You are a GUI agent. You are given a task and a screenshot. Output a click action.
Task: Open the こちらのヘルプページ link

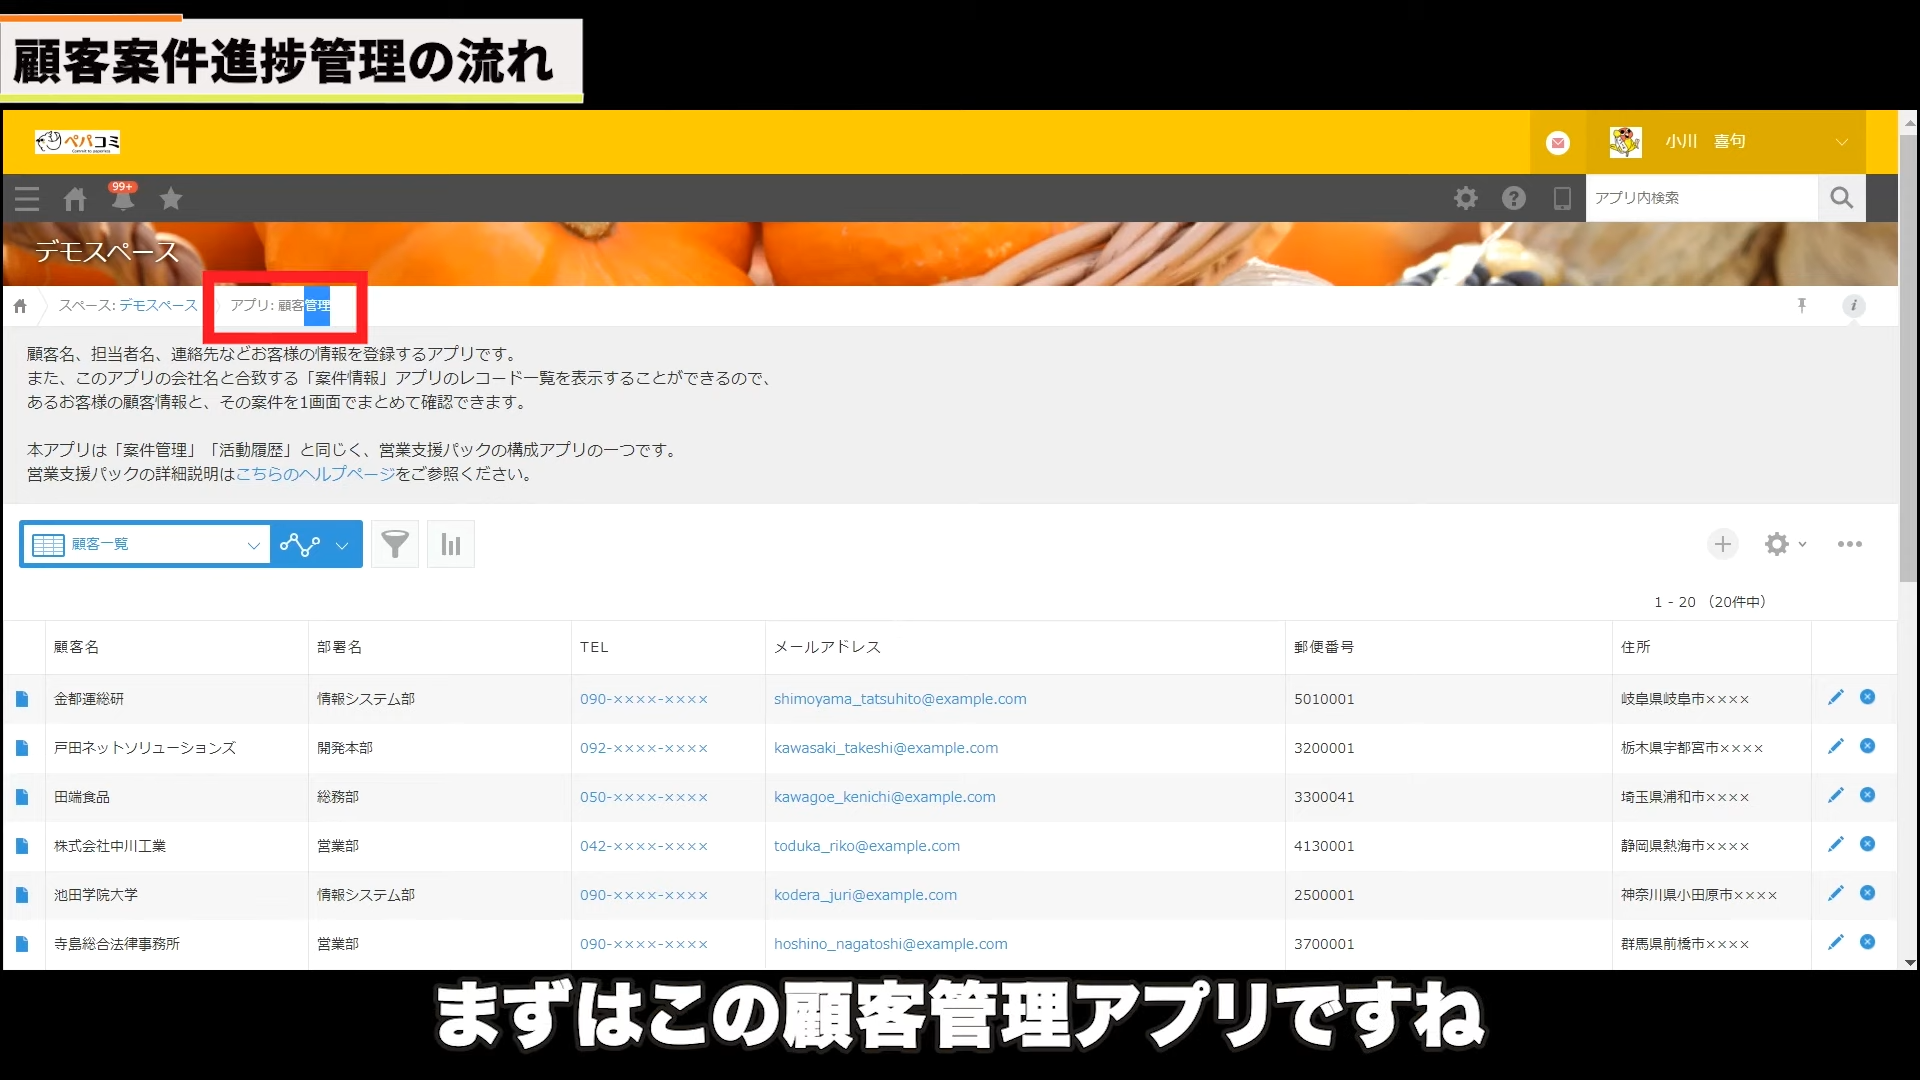(315, 474)
